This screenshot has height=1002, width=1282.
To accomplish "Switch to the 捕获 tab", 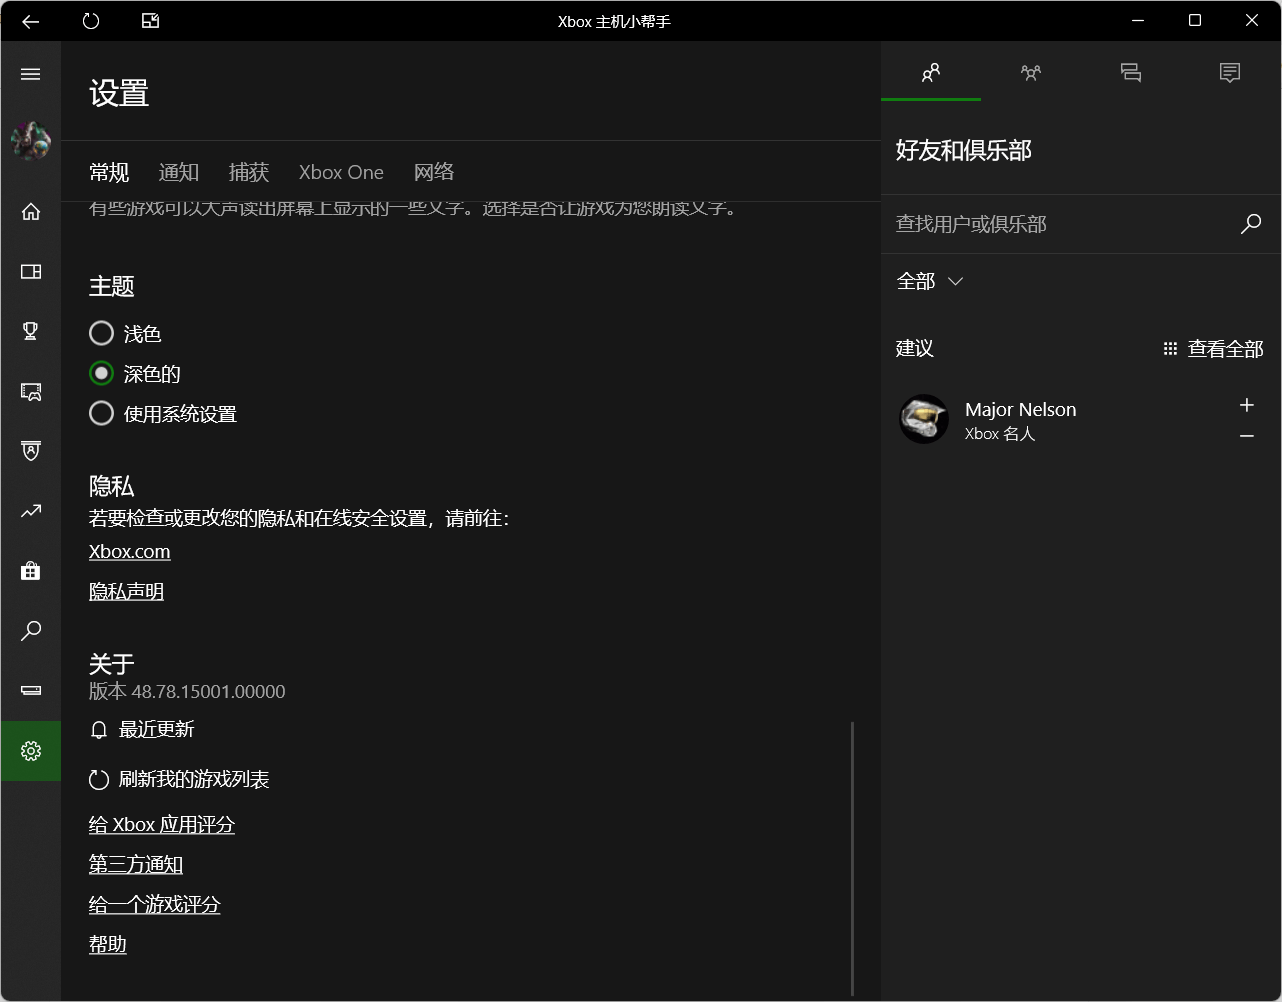I will click(x=249, y=172).
